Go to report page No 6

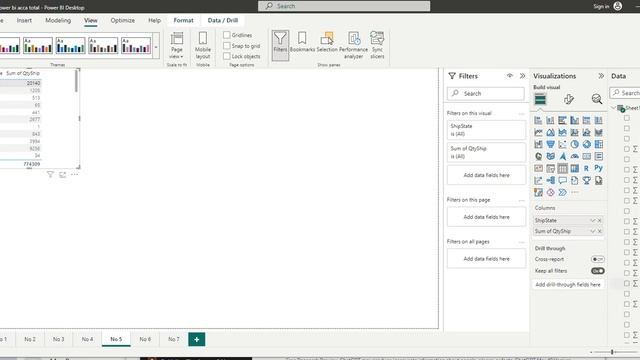tap(145, 339)
